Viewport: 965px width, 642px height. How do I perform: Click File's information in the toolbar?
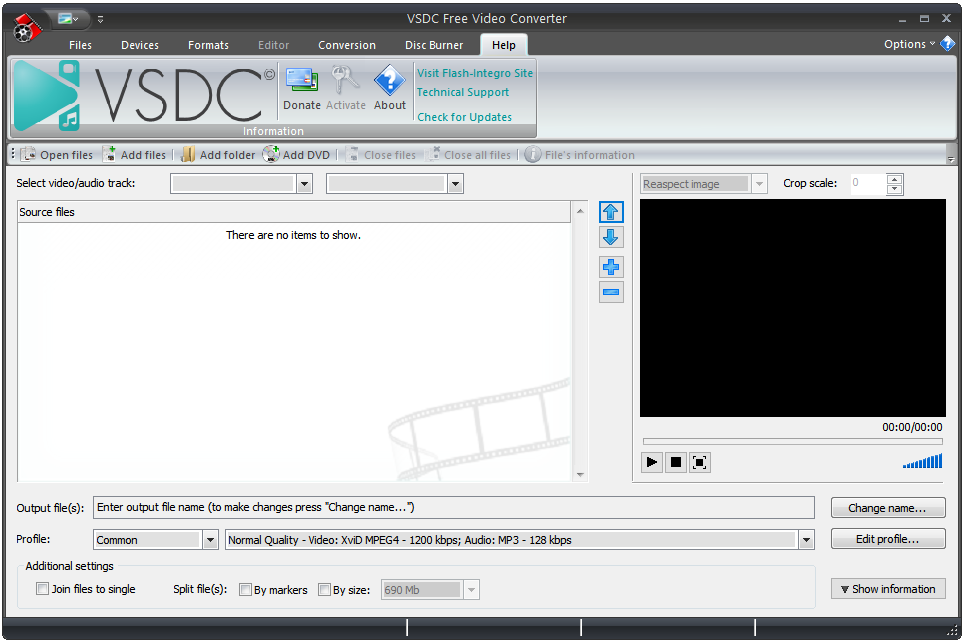(580, 154)
